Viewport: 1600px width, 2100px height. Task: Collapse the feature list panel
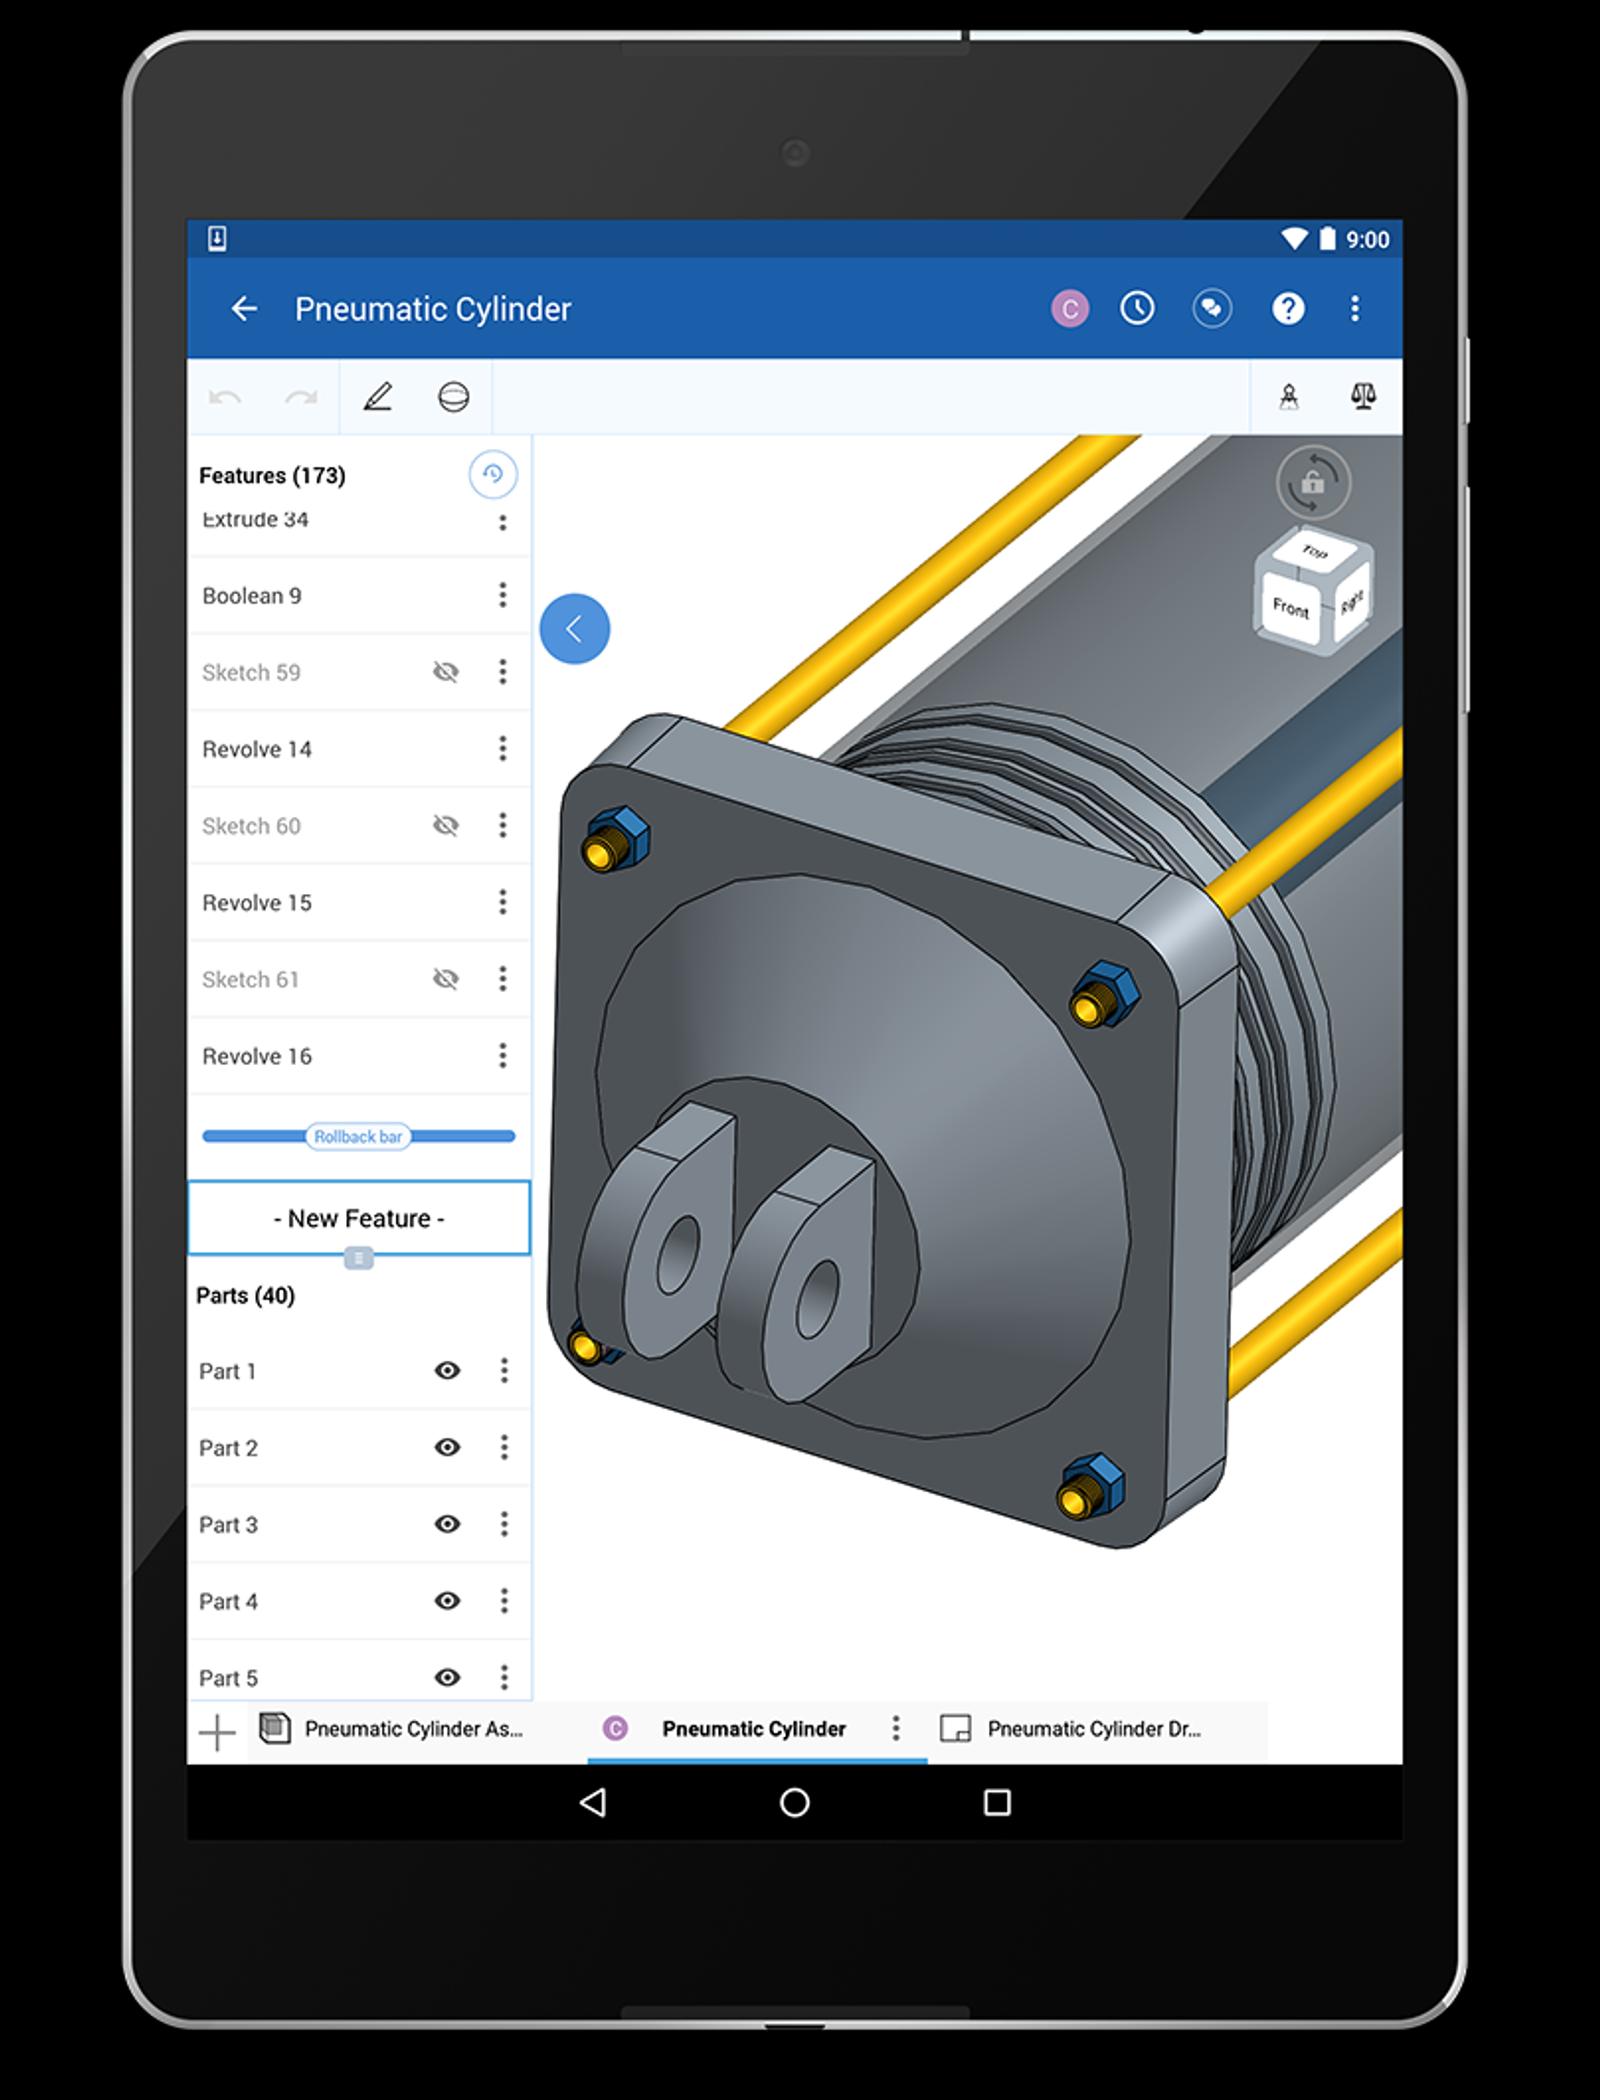pos(574,629)
